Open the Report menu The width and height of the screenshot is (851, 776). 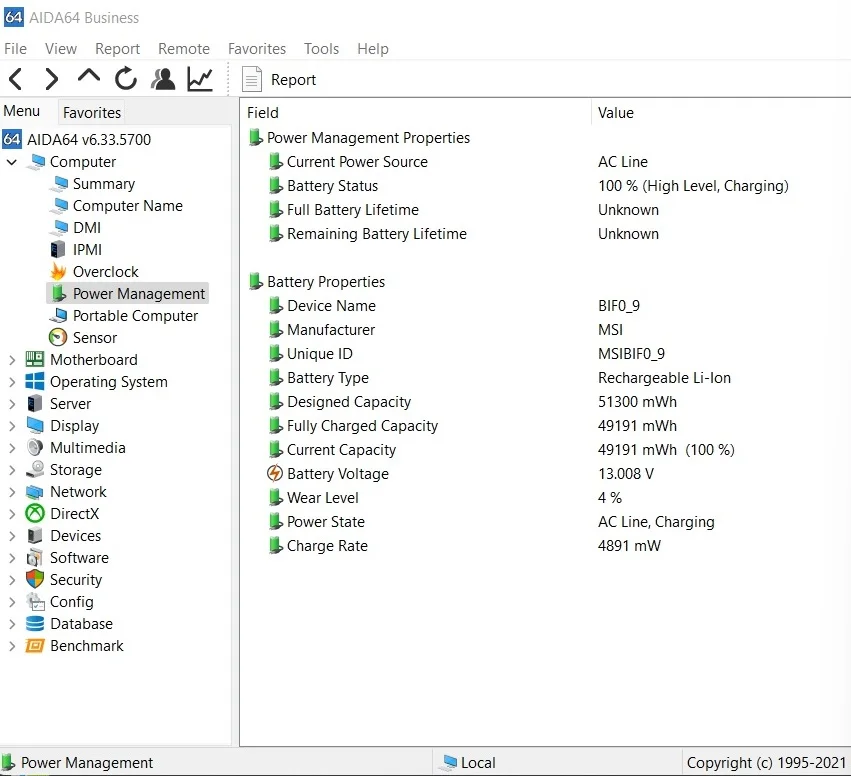(x=117, y=49)
